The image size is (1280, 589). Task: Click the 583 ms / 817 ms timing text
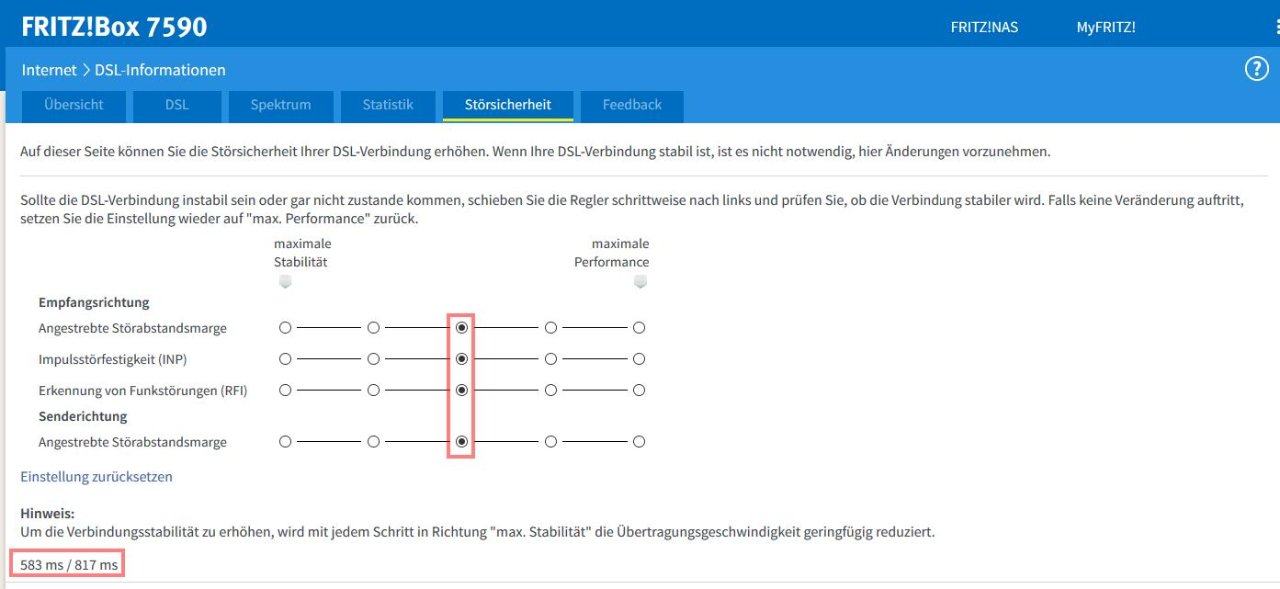[69, 565]
